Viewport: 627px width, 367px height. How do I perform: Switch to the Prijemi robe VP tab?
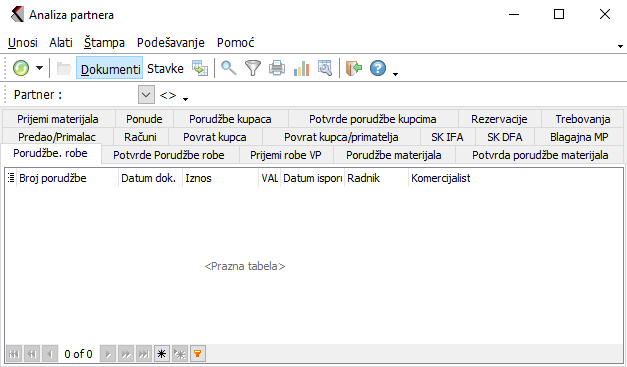pyautogui.click(x=286, y=155)
